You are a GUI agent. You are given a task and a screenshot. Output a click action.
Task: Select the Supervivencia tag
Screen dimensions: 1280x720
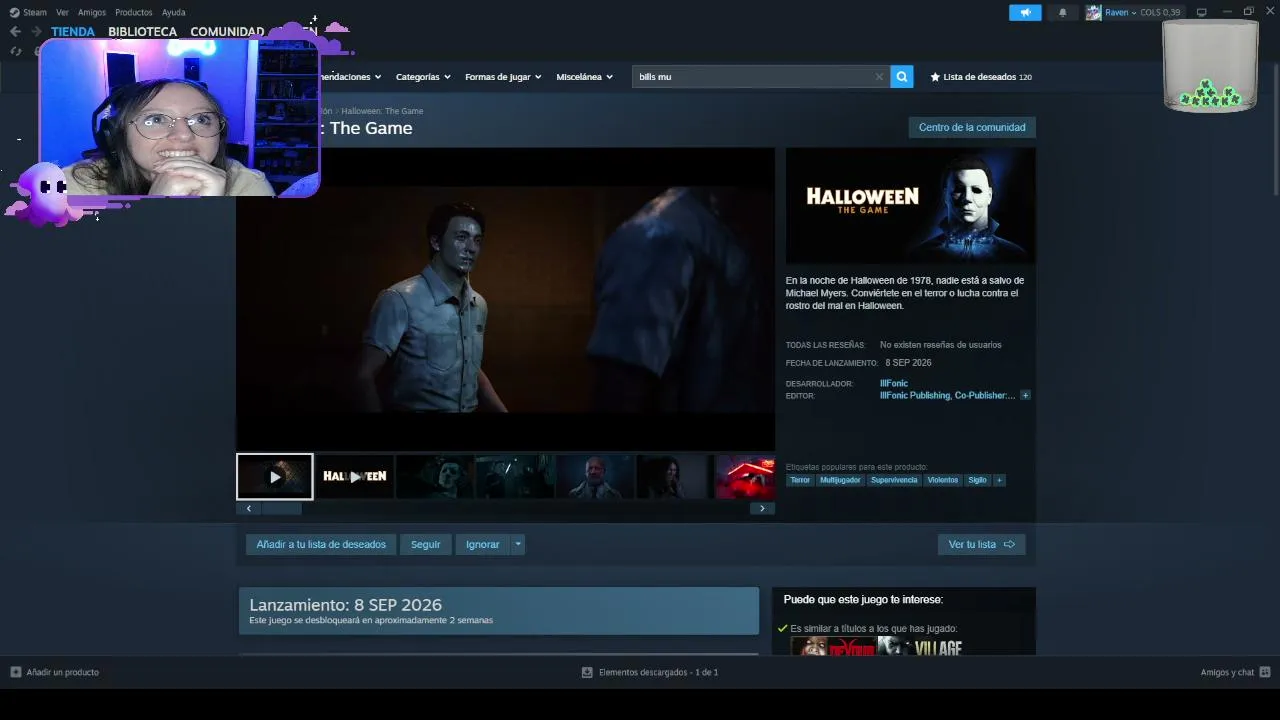[x=894, y=480]
